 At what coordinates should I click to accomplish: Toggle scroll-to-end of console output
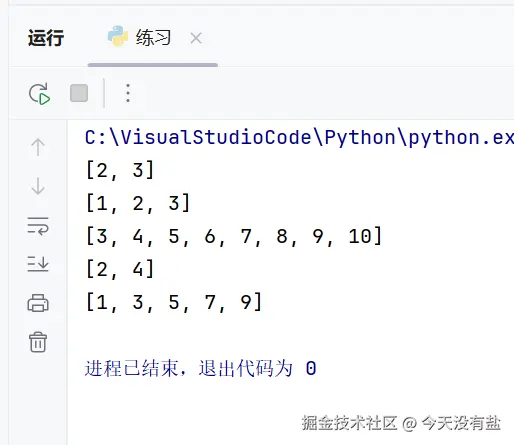tap(38, 264)
